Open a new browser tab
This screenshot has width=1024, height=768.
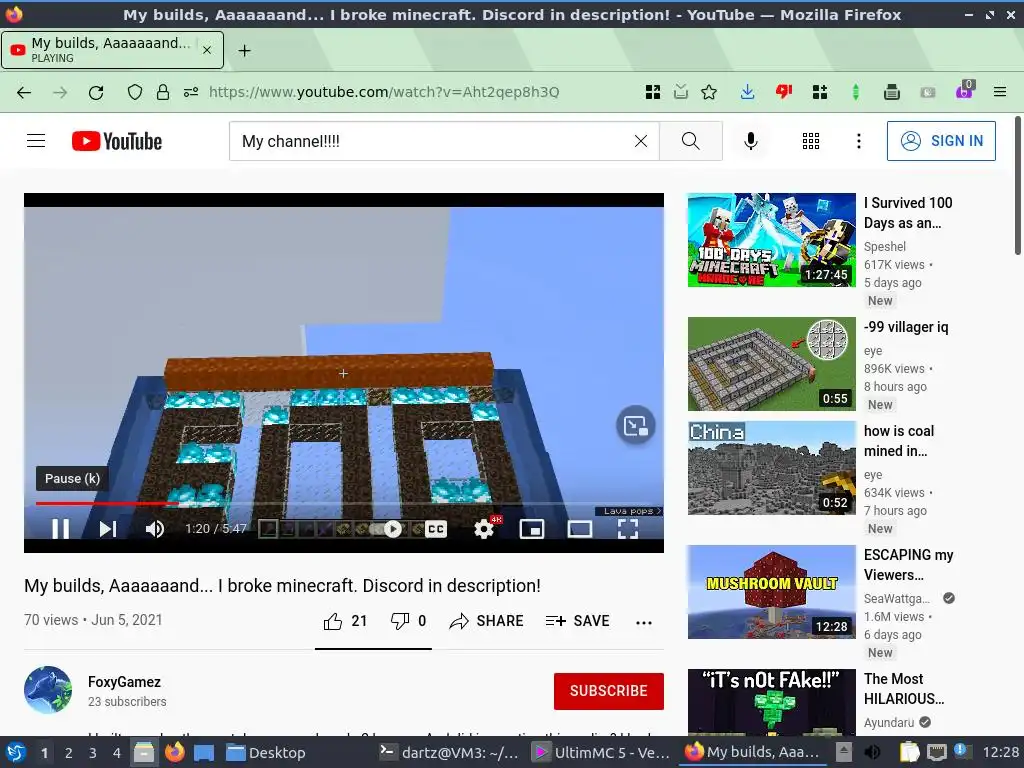tap(244, 50)
